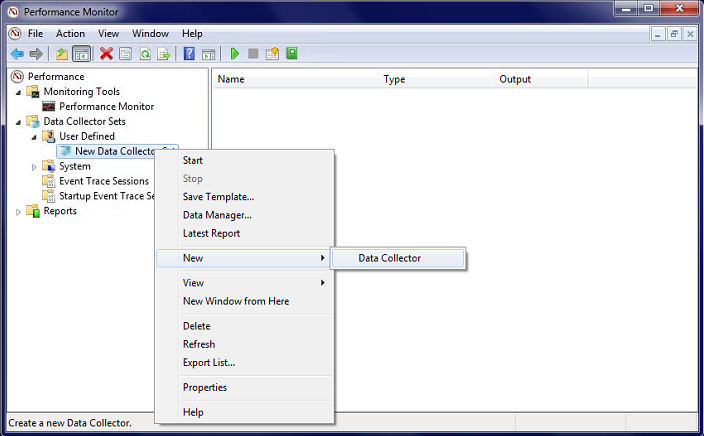Click the gray Stop square toolbar icon
Image resolution: width=704 pixels, height=436 pixels.
(x=253, y=54)
